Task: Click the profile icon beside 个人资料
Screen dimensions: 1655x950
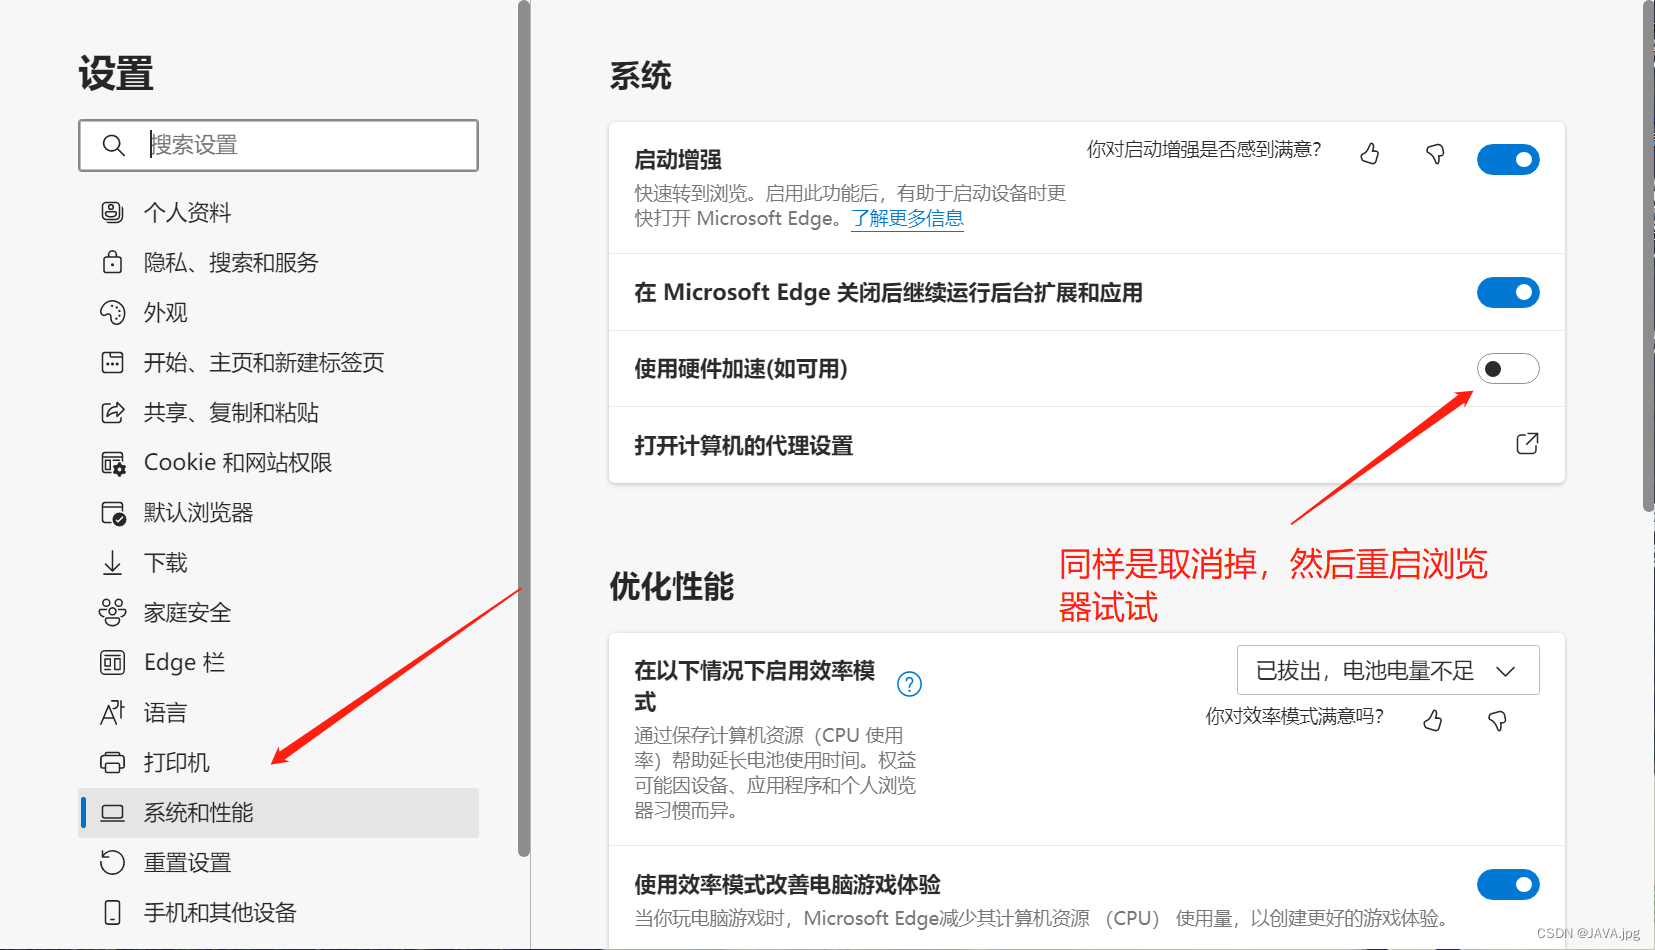Action: 113,212
